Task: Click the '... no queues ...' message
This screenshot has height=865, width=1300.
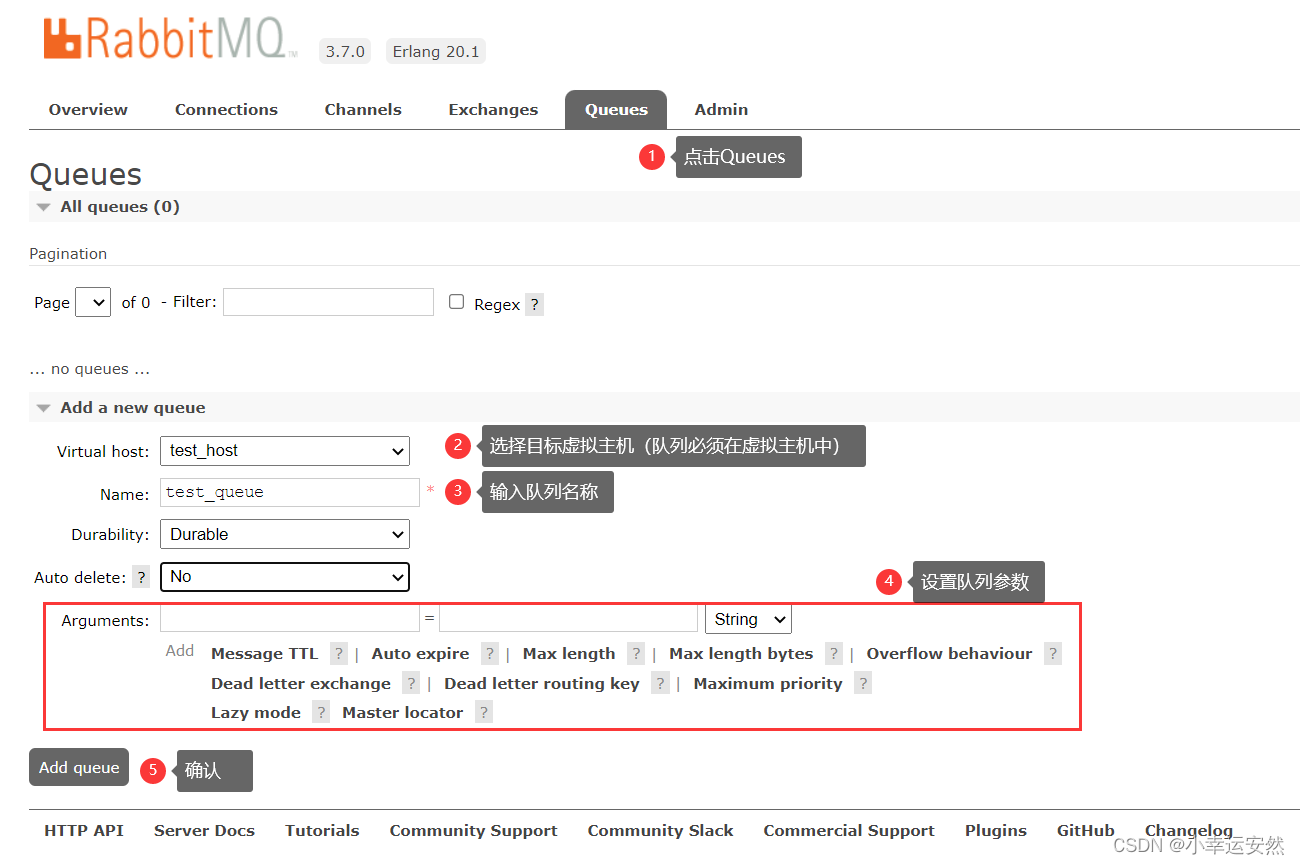Action: click(x=90, y=369)
